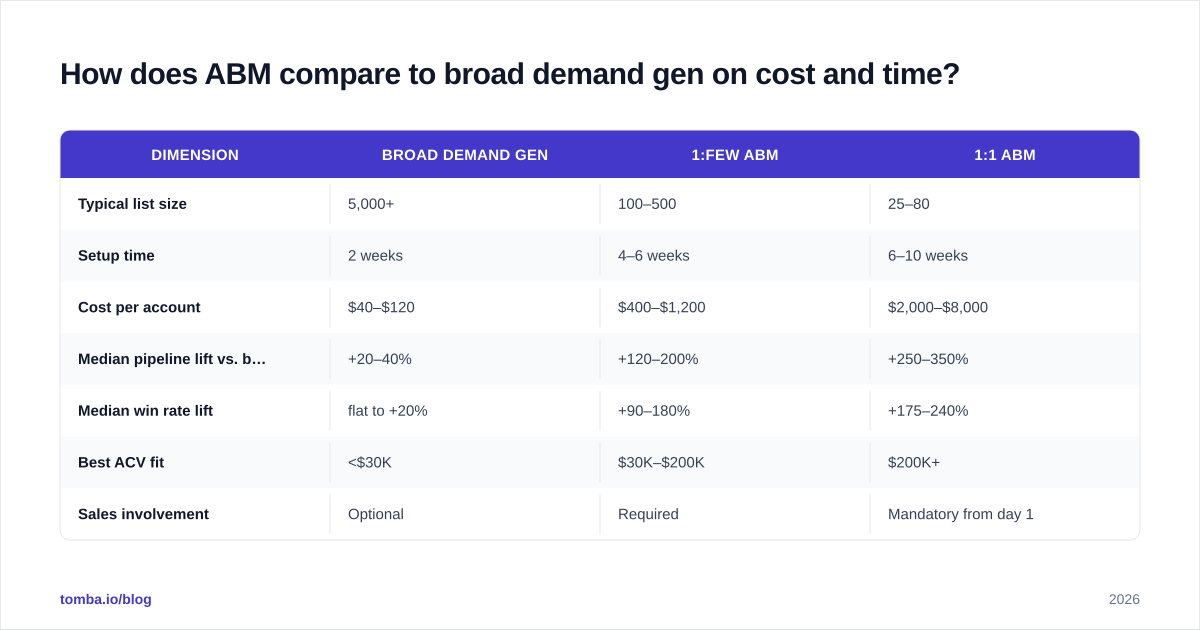This screenshot has width=1200, height=630.
Task: Click the page title about ABM comparison
Action: click(x=510, y=74)
